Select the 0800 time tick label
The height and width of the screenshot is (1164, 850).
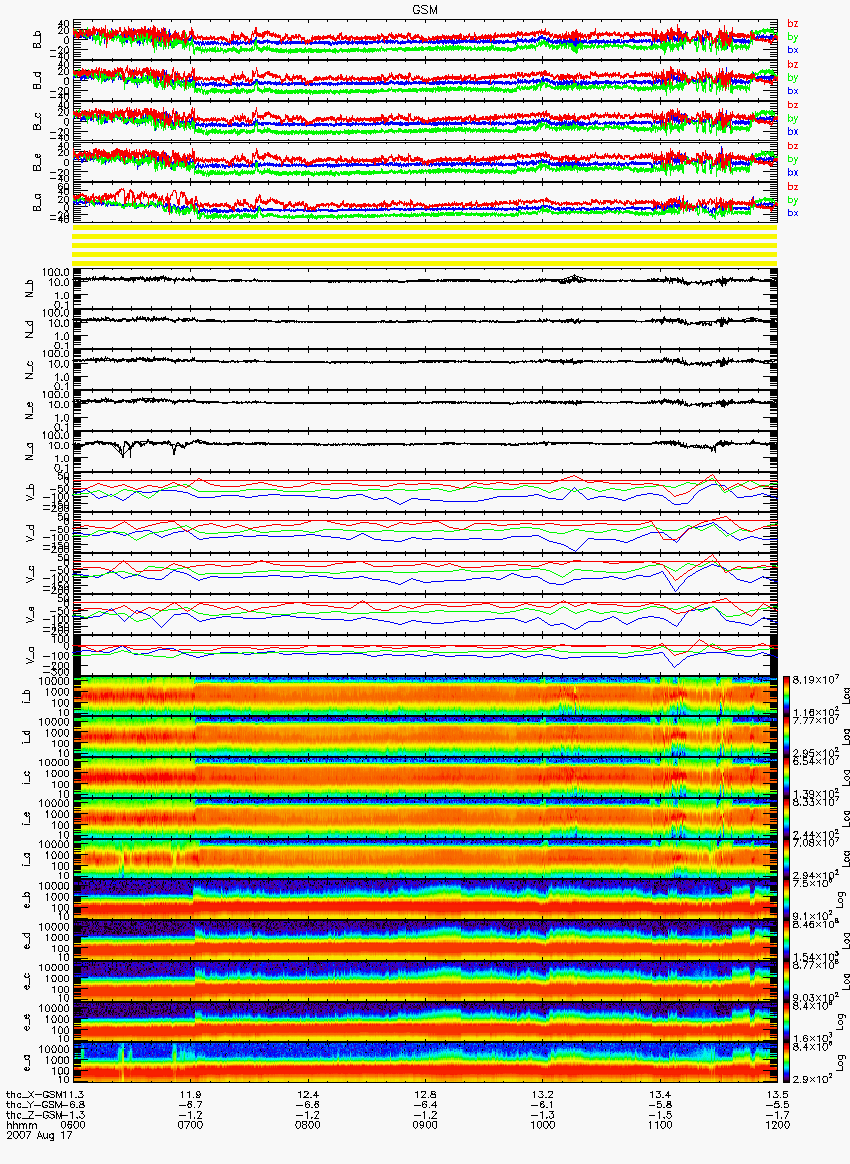coord(308,1124)
